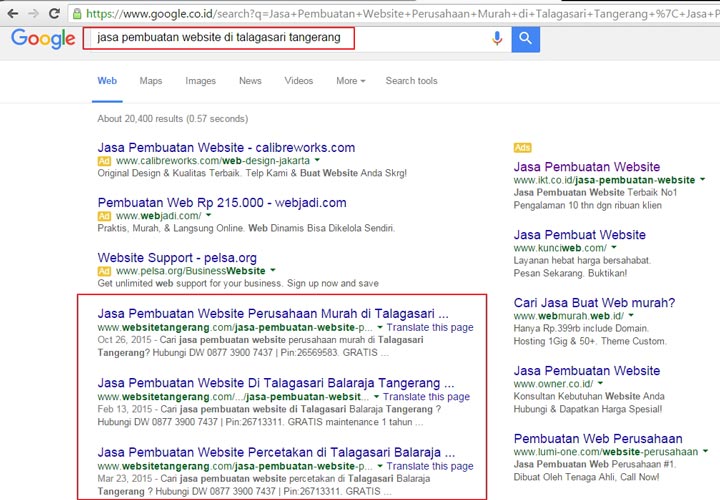Screen dimensions: 720x500
Task: Open sidebar ad Pembuatan Web Perusahaan
Action: (x=598, y=438)
